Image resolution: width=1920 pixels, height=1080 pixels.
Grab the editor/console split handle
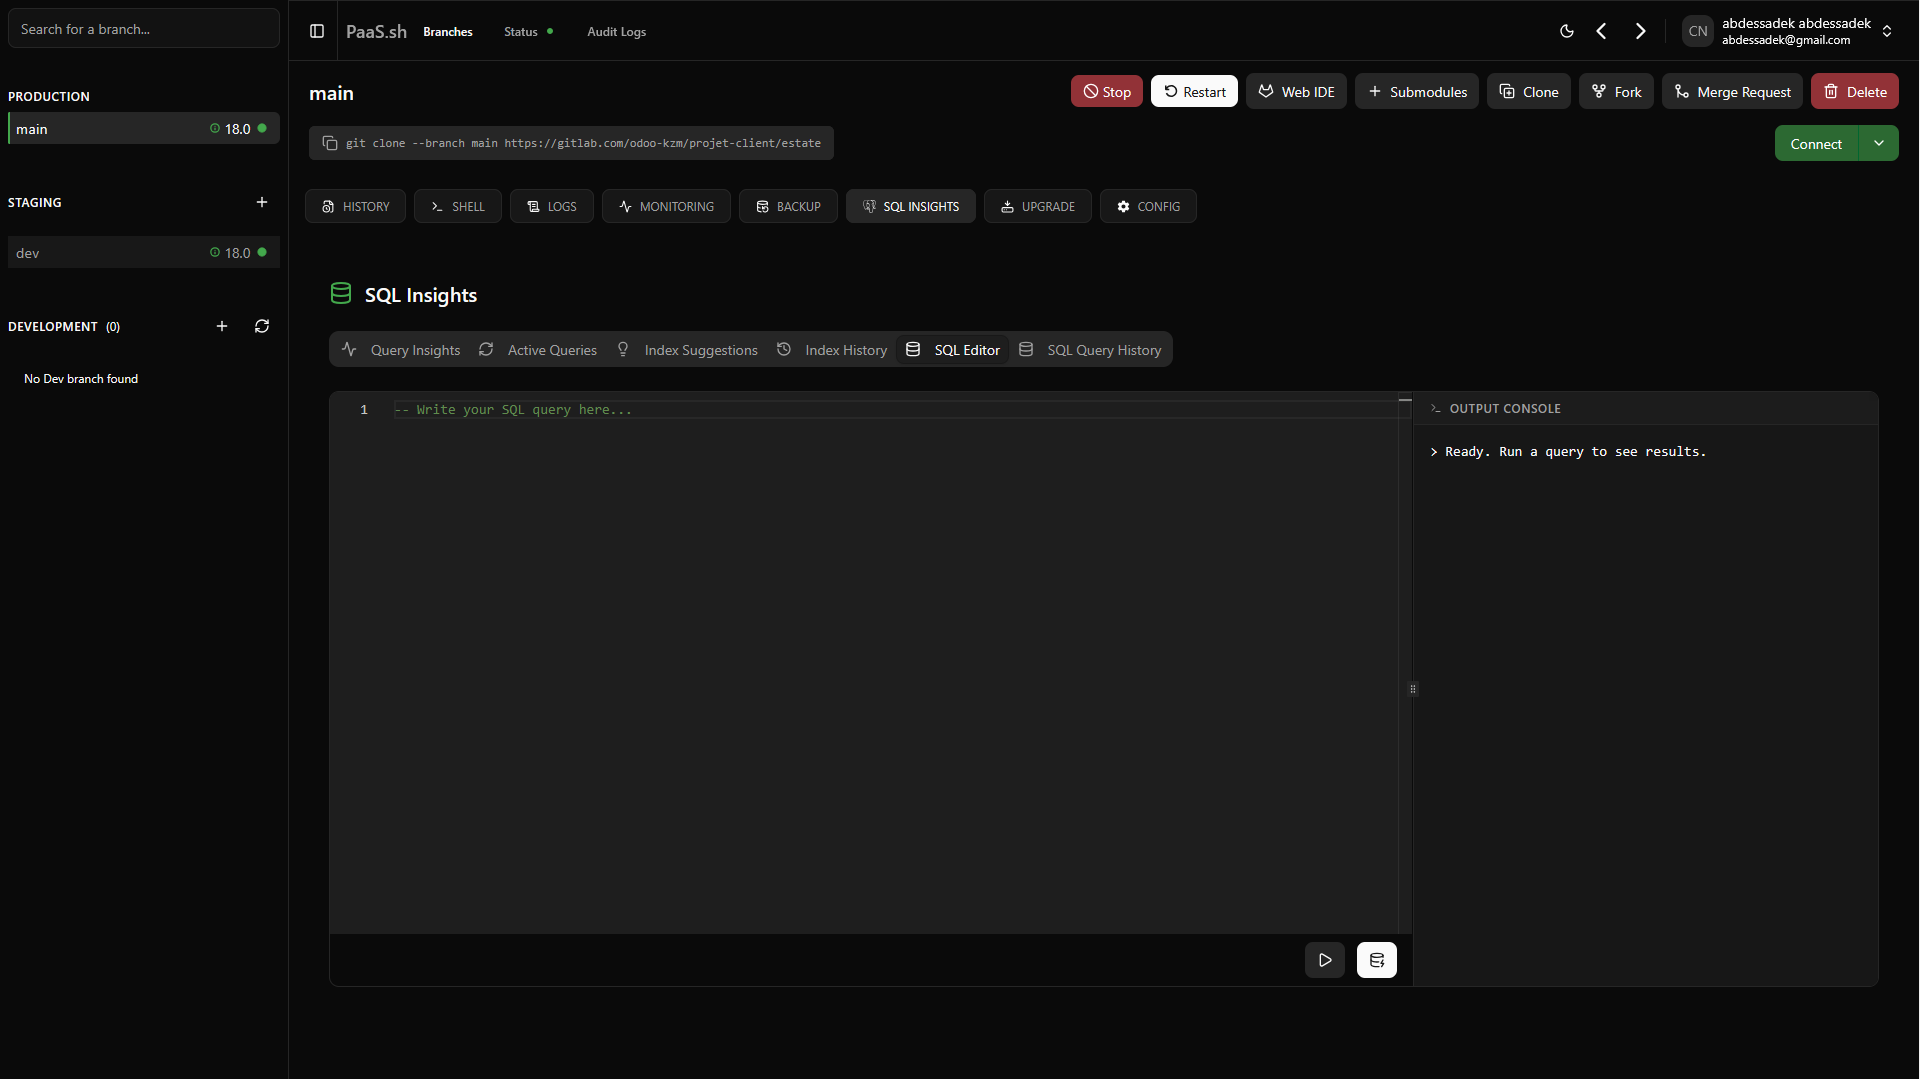pos(1413,689)
